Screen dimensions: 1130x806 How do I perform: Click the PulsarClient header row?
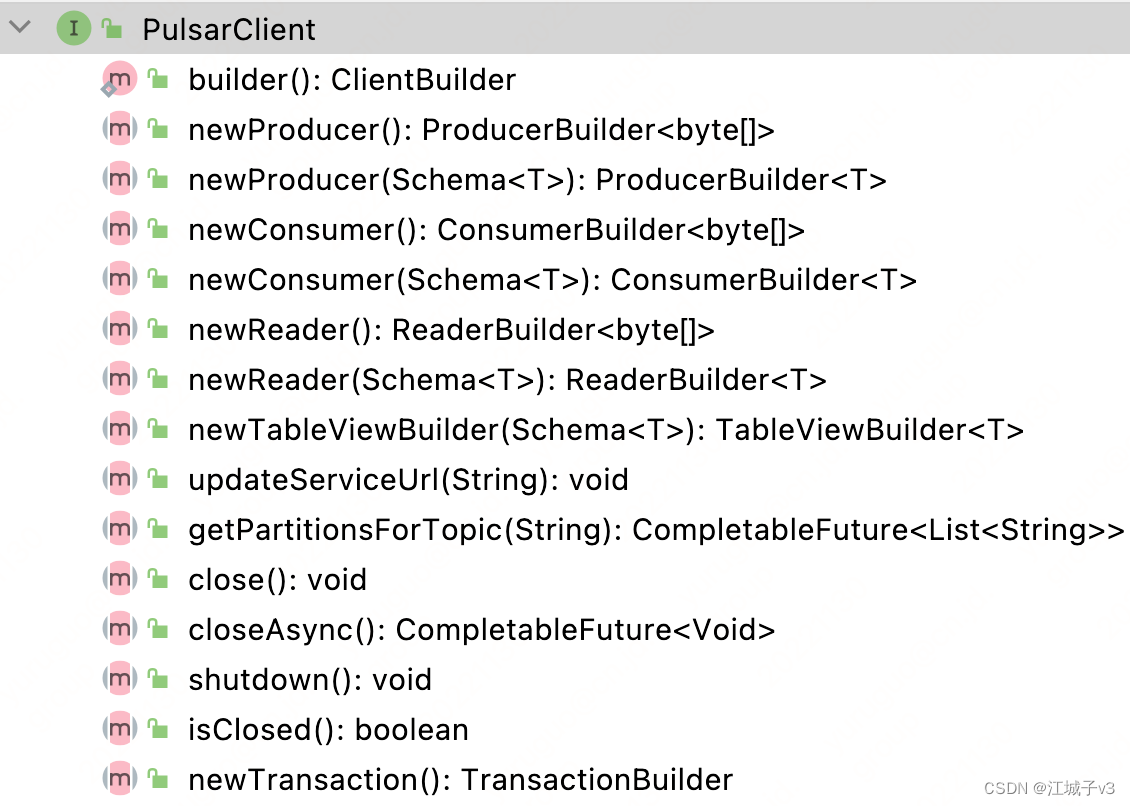228,28
